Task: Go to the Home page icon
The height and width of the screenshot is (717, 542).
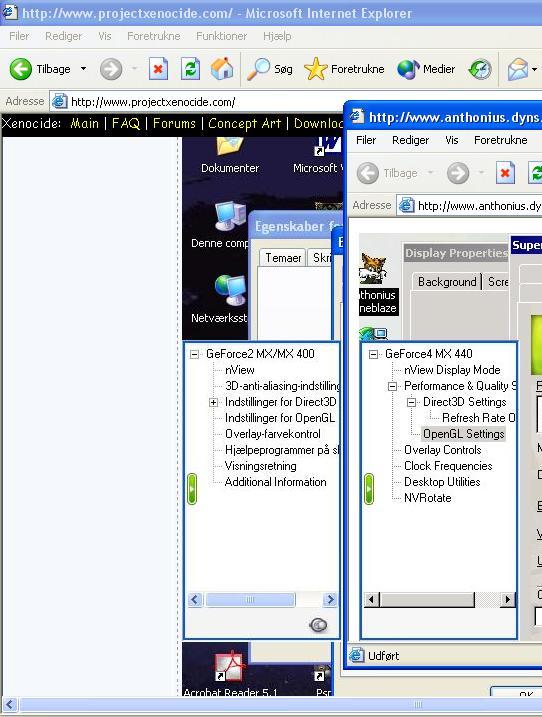Action: pos(222,69)
